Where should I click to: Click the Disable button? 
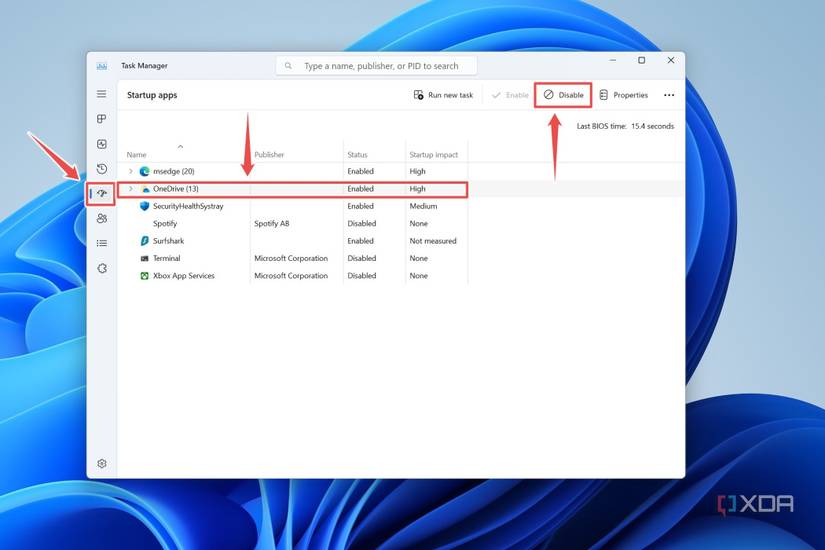click(x=564, y=95)
